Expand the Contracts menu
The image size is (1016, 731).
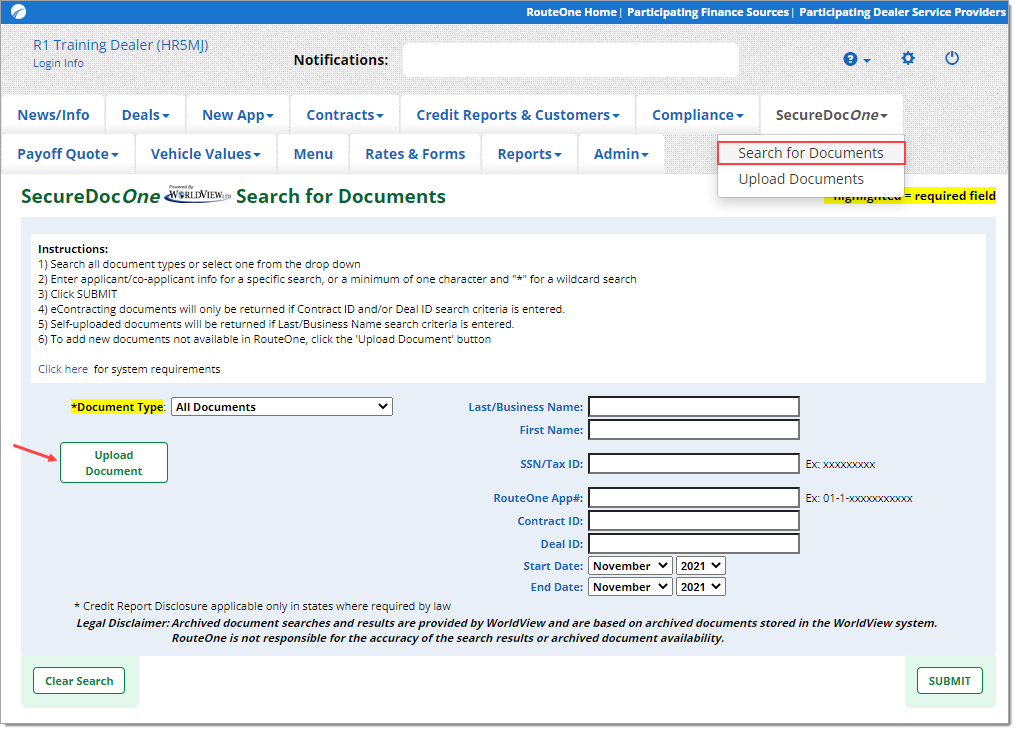pos(345,115)
